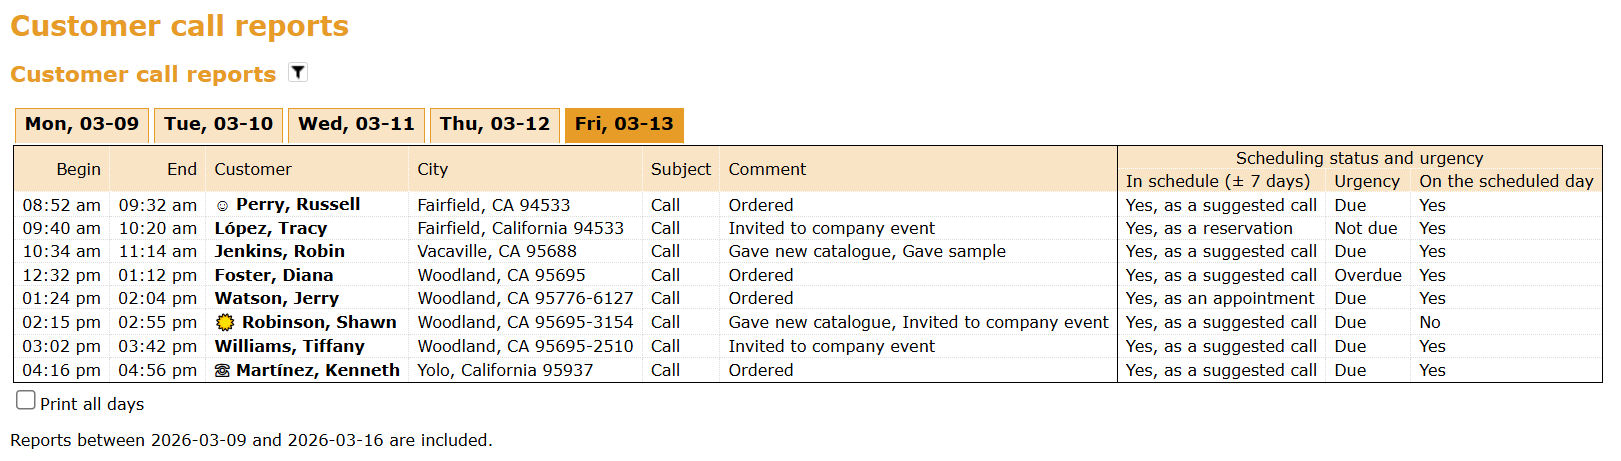The height and width of the screenshot is (461, 1621).
Task: Click the 08:52 am begin time cell
Action: (62, 205)
